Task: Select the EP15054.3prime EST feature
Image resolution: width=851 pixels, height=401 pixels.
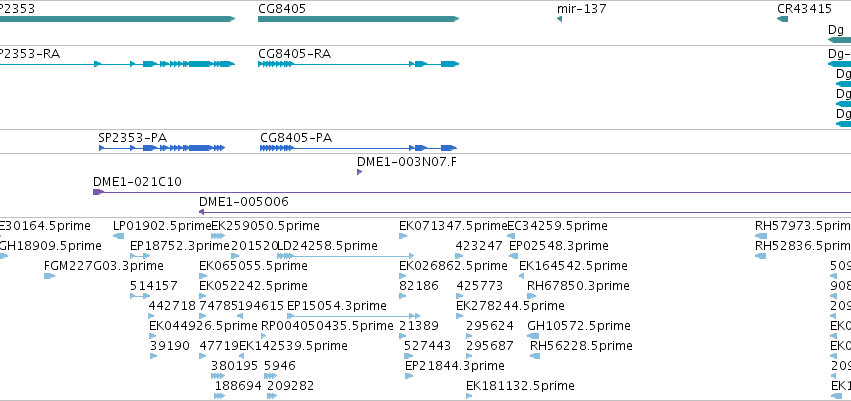Action: click(354, 316)
